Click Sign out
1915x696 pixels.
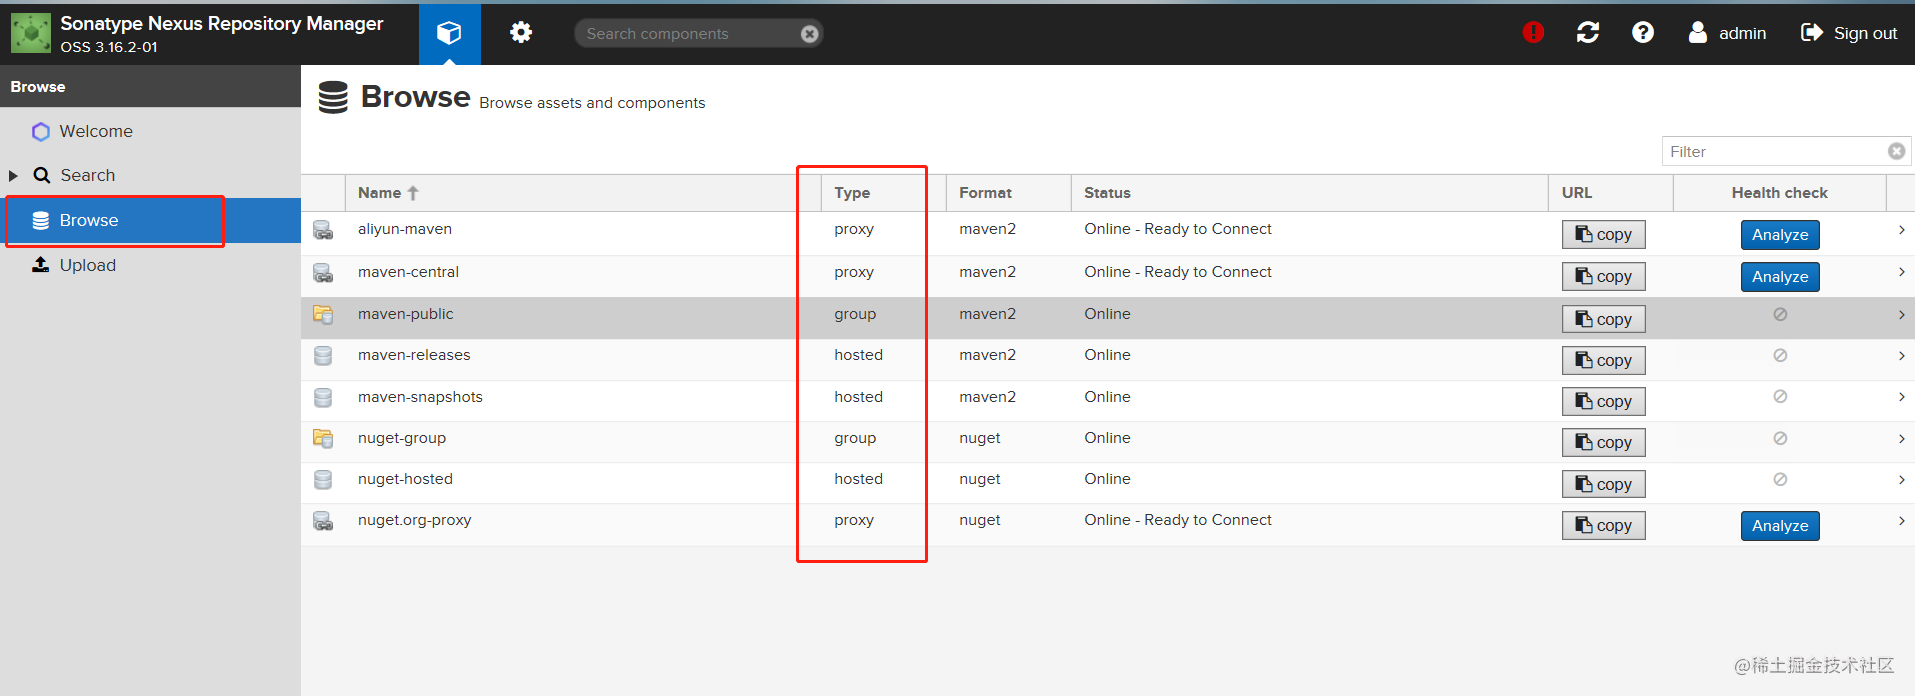point(1849,33)
